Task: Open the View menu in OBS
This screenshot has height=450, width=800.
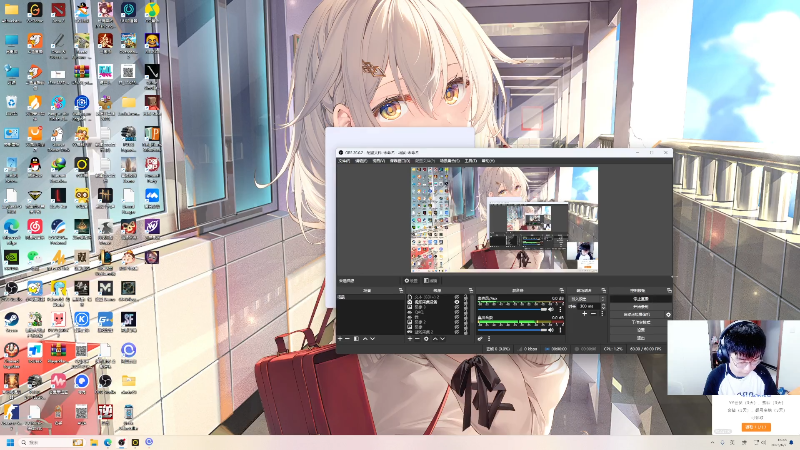Action: point(378,161)
